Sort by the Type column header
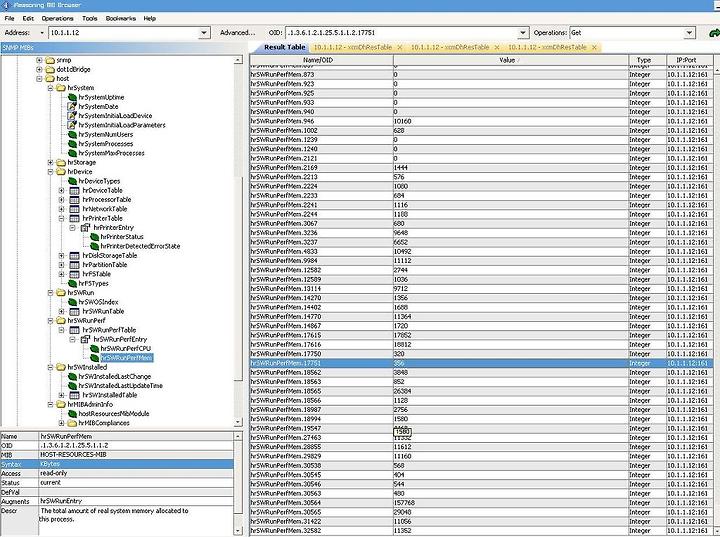This screenshot has width=720, height=537. [x=647, y=60]
